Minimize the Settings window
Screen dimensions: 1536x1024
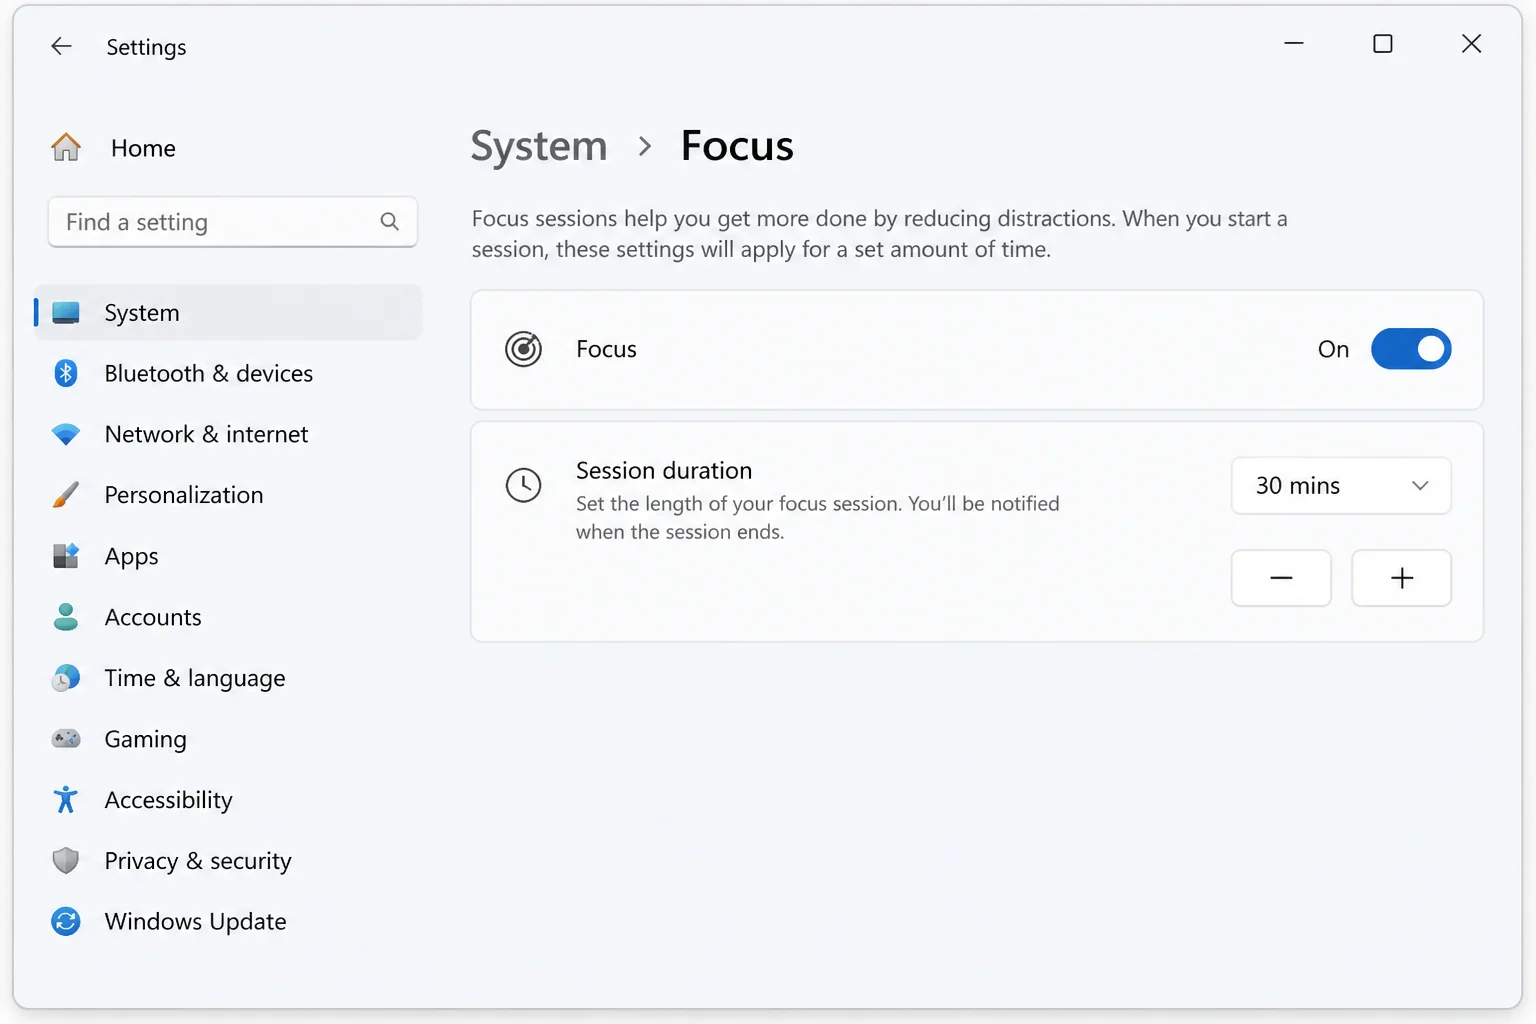(x=1294, y=44)
